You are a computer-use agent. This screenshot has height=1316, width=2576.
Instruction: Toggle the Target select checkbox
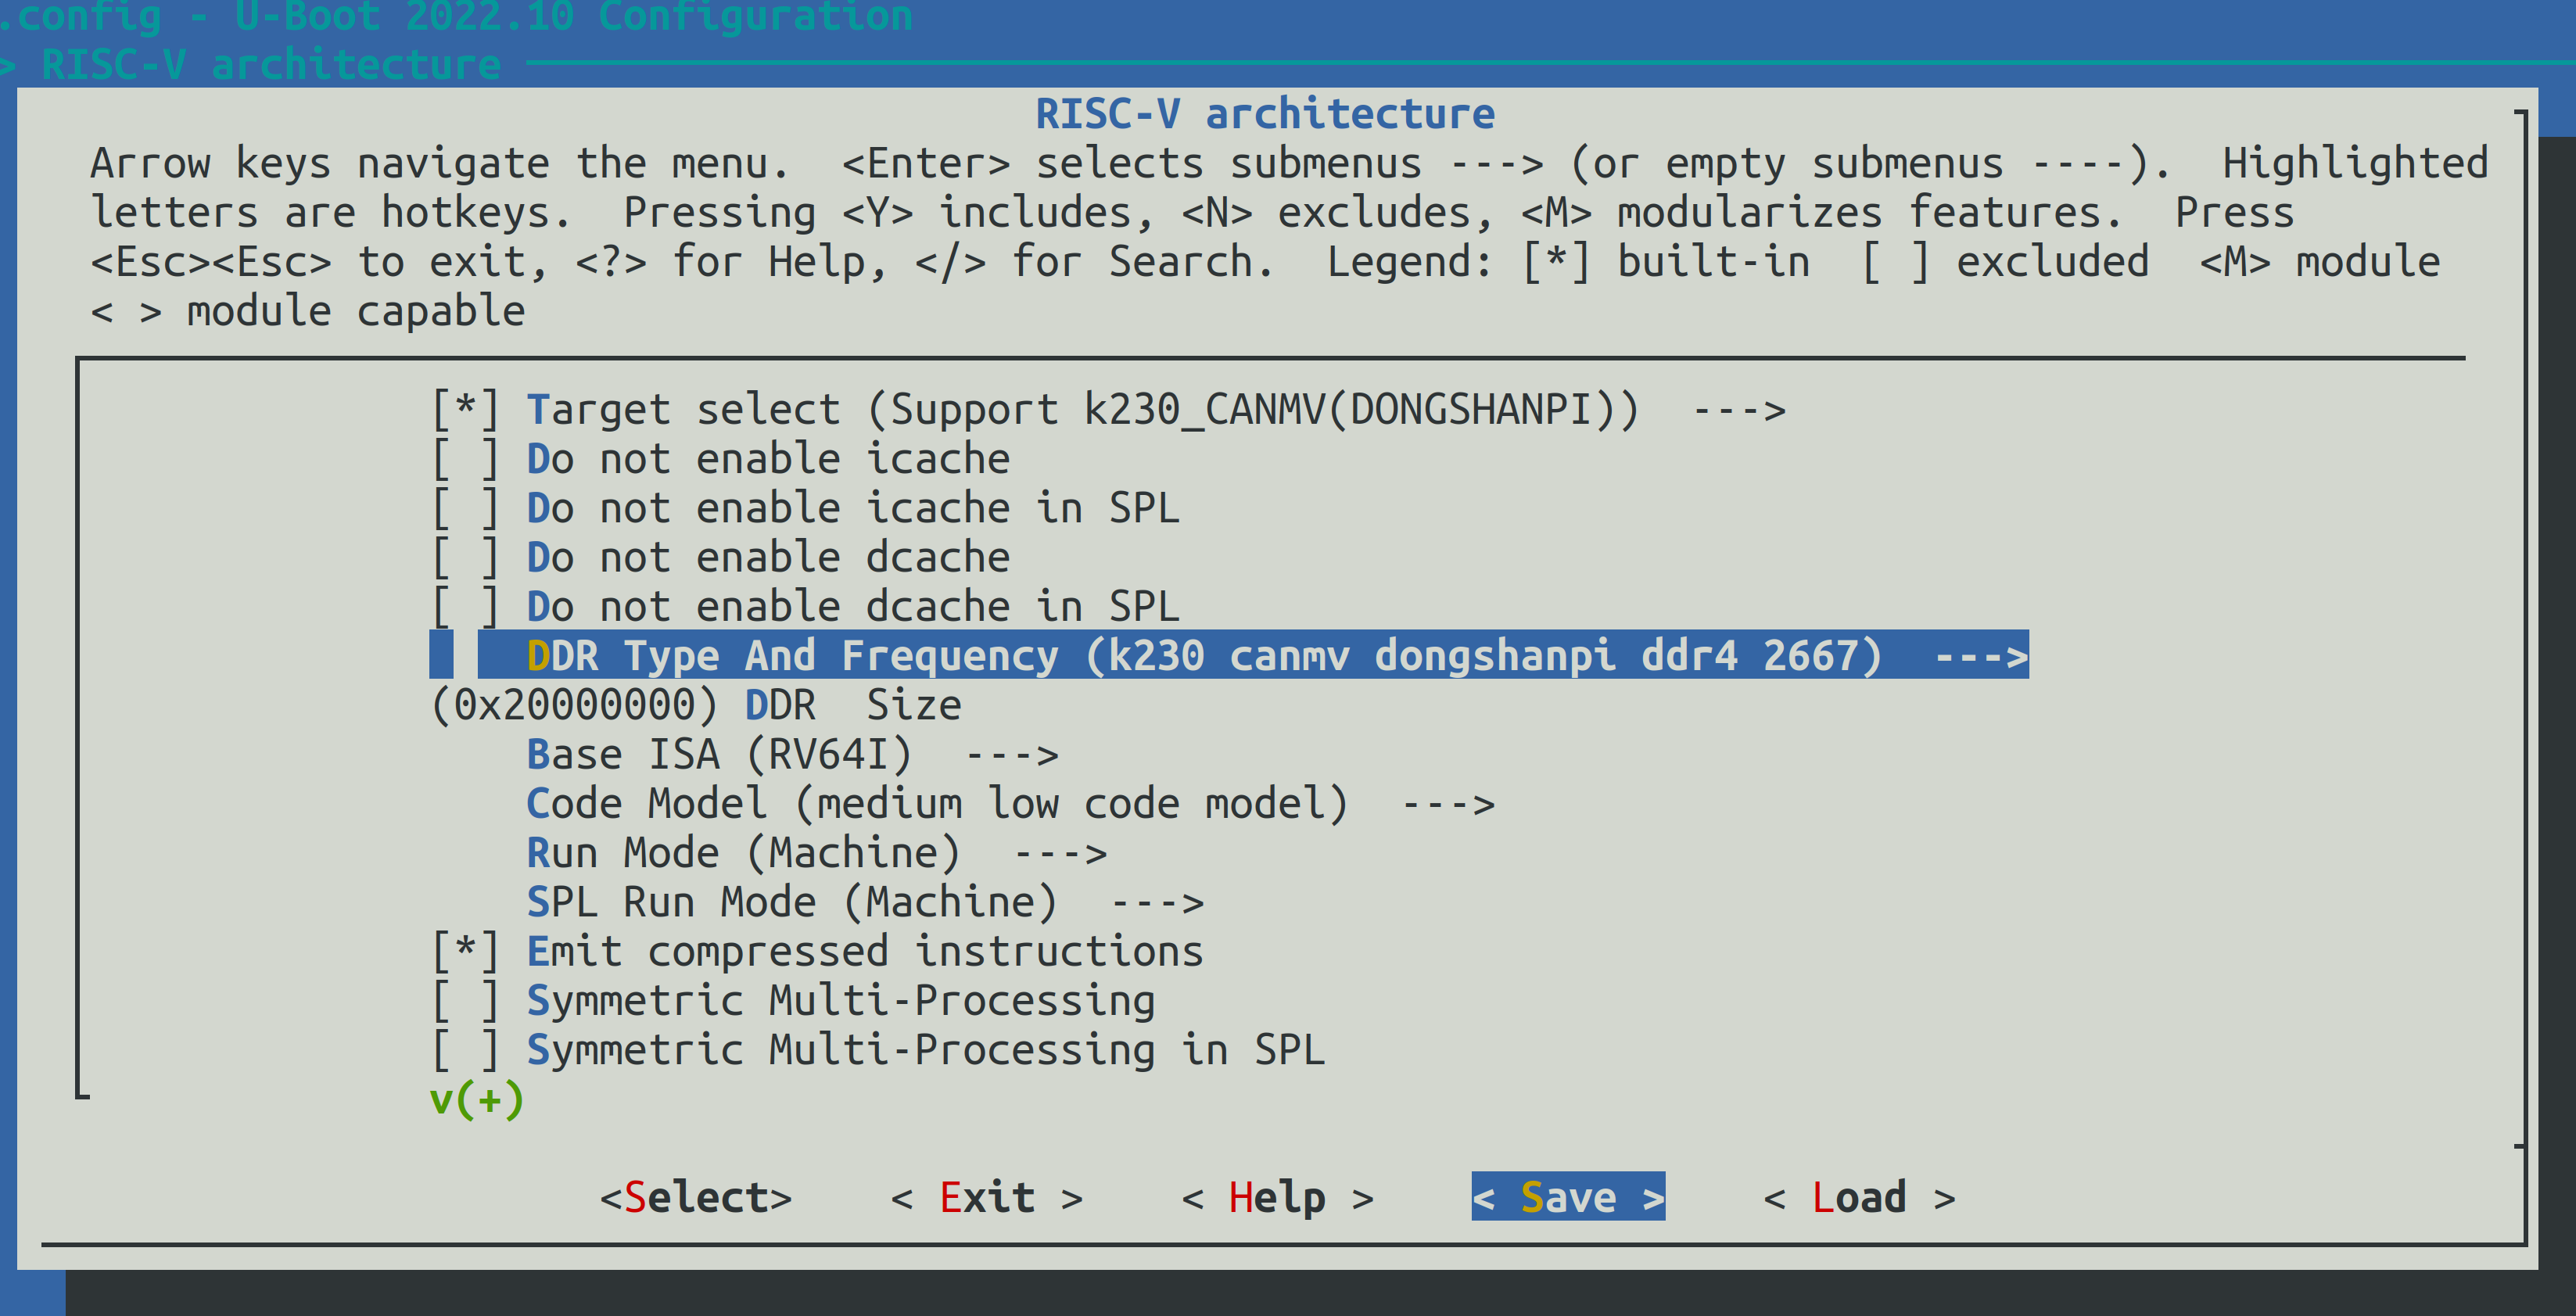(x=465, y=410)
